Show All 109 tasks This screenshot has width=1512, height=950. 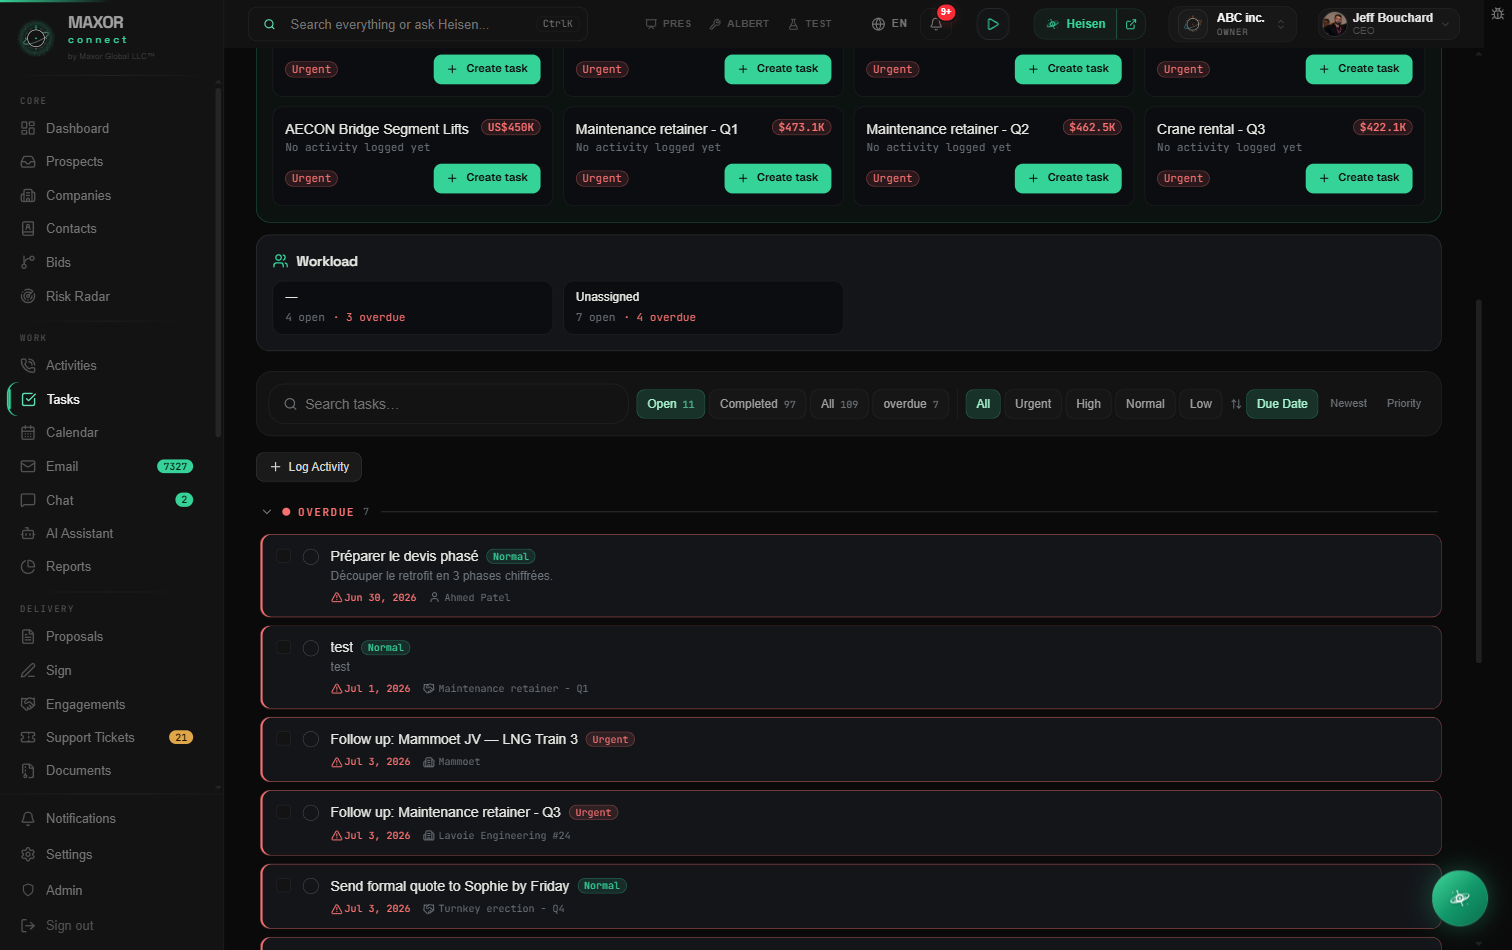[x=839, y=404]
